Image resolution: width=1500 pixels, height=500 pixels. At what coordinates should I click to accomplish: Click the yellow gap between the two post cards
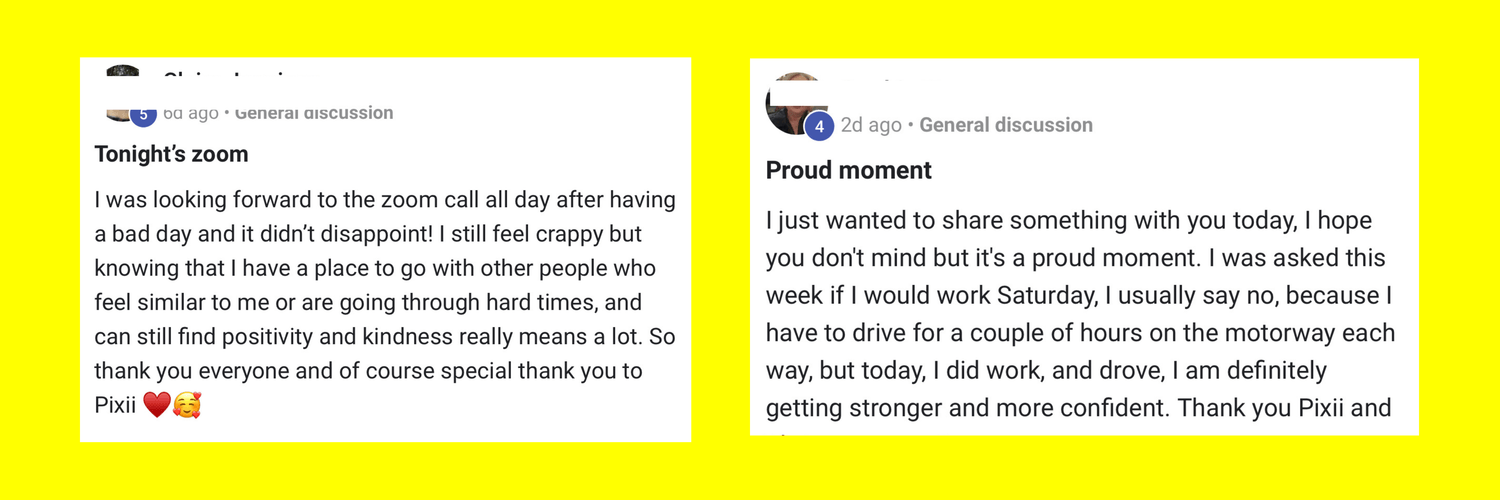point(720,250)
